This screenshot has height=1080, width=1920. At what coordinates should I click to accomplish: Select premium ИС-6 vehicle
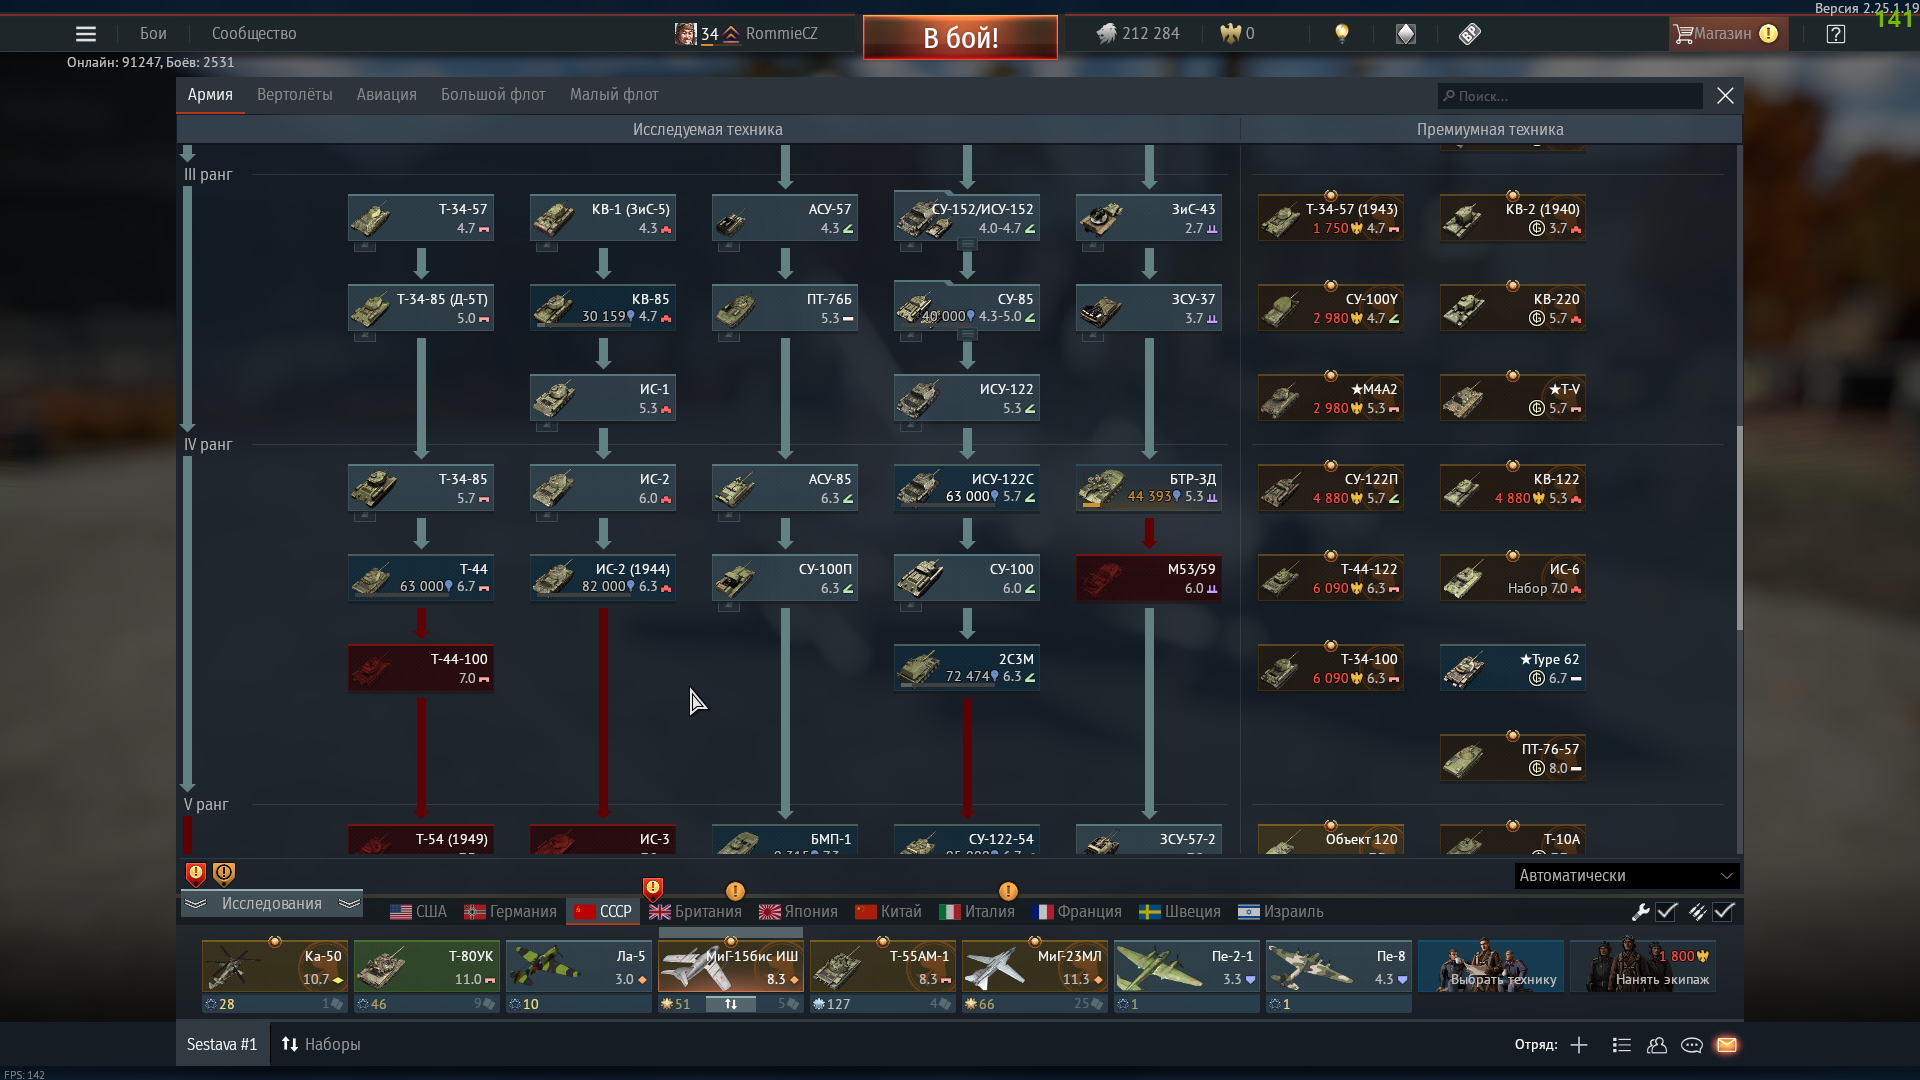point(1513,578)
